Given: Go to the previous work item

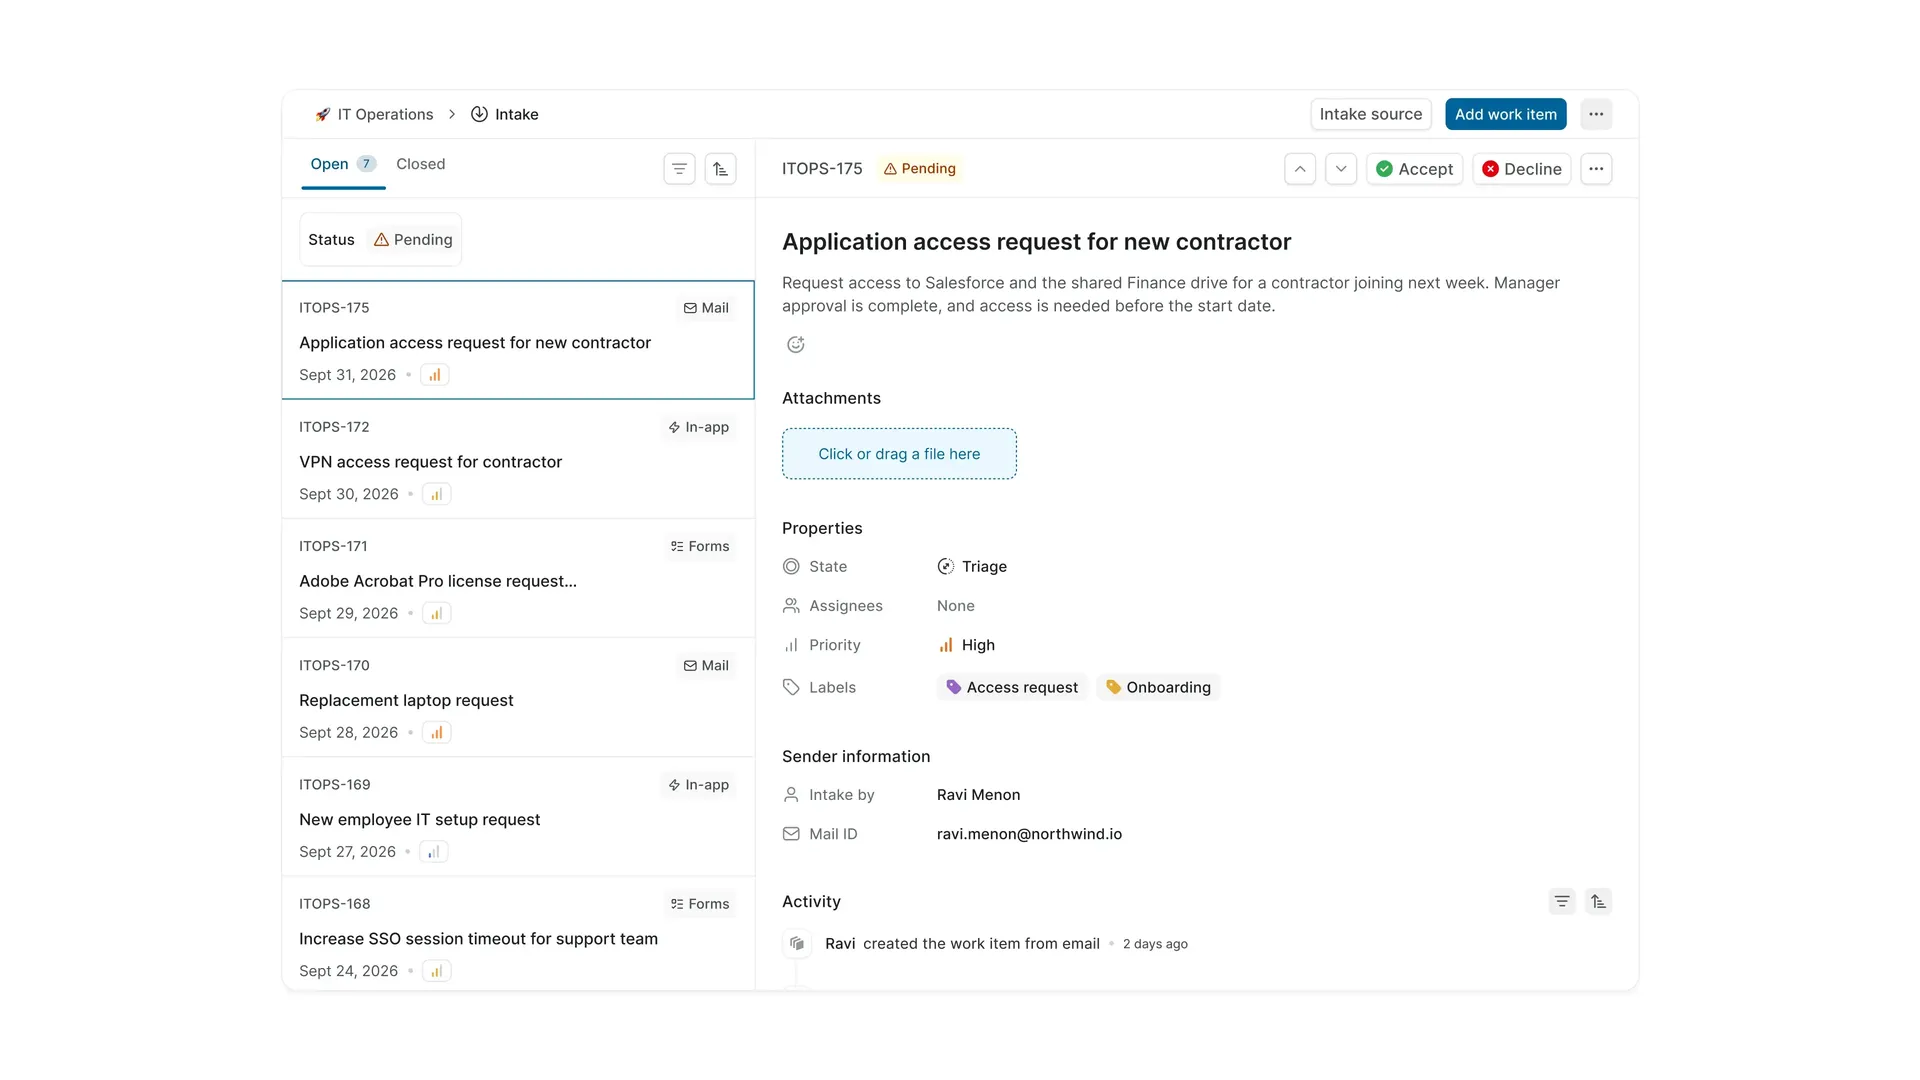Looking at the screenshot, I should tap(1300, 169).
